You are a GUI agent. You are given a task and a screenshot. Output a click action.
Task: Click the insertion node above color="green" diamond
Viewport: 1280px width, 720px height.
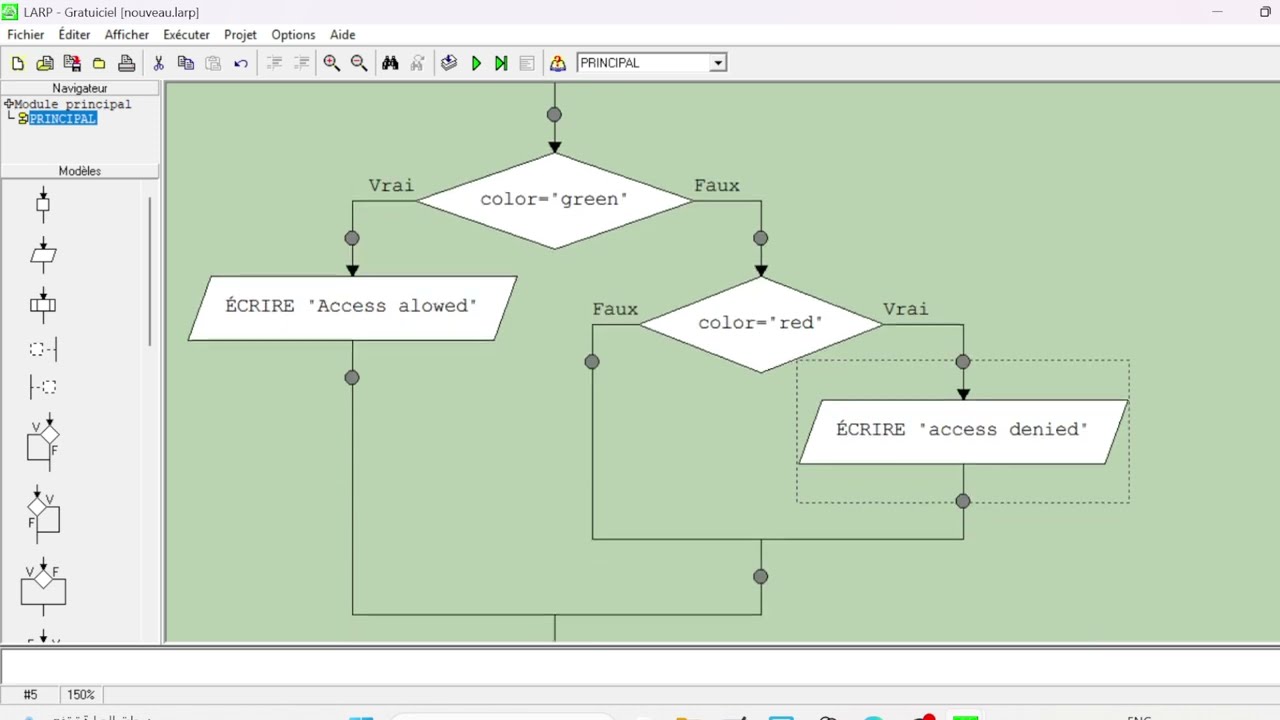554,114
